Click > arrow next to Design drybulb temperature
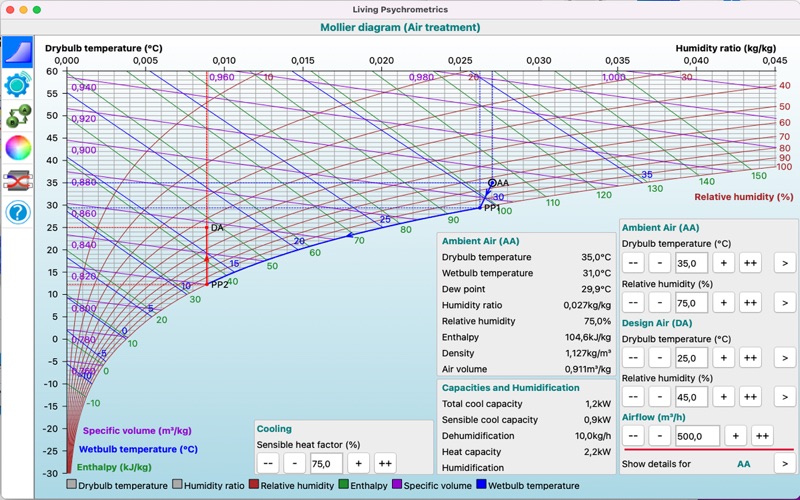Screen dimensions: 800x500 (x=785, y=358)
